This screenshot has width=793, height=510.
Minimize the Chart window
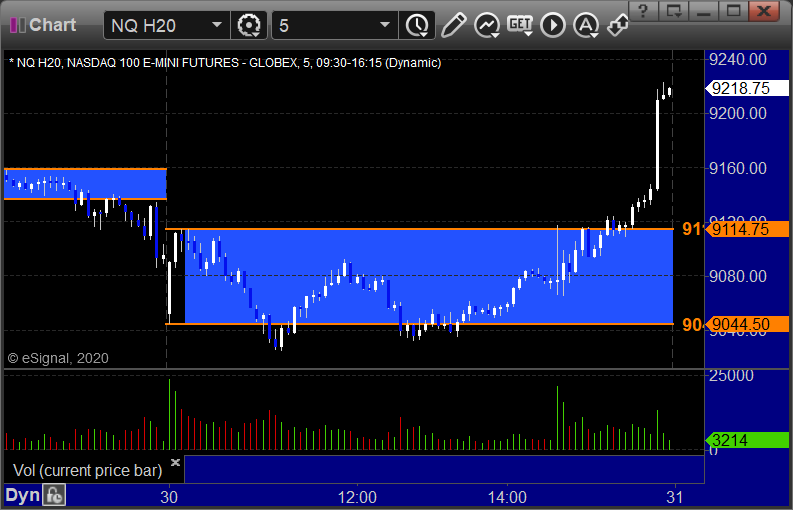pyautogui.click(x=703, y=11)
